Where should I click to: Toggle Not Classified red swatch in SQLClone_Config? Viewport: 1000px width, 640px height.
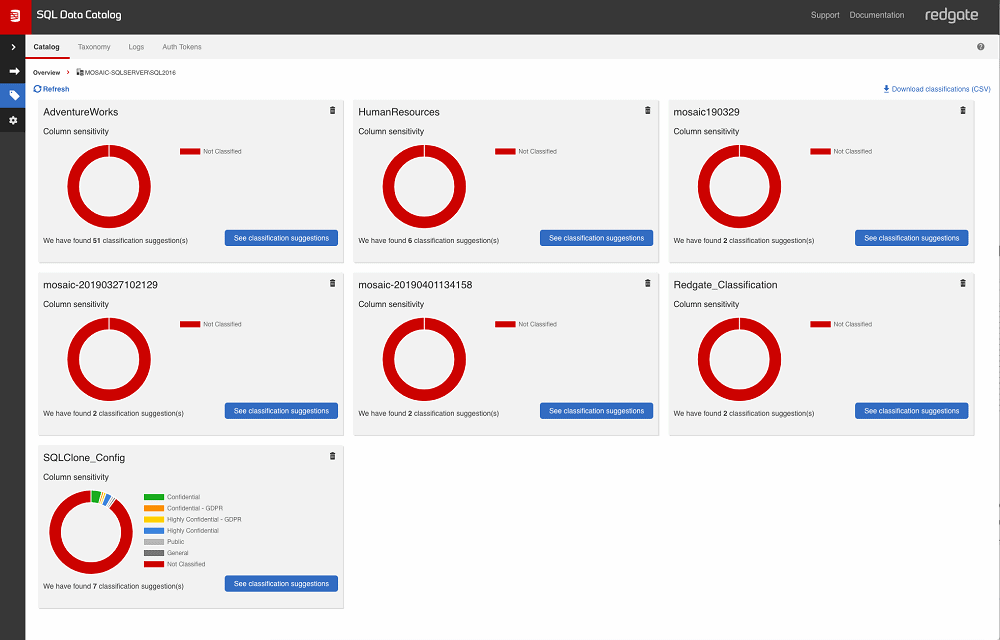pyautogui.click(x=154, y=564)
